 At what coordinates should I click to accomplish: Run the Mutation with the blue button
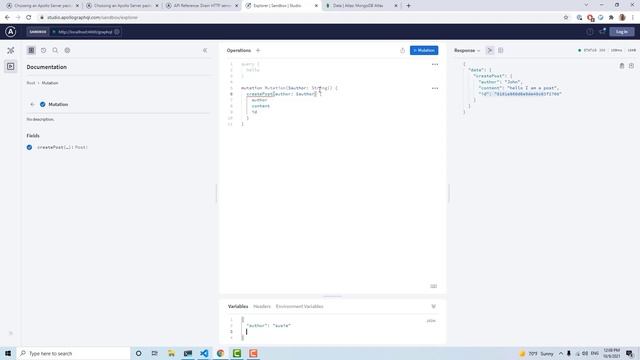[x=424, y=50]
